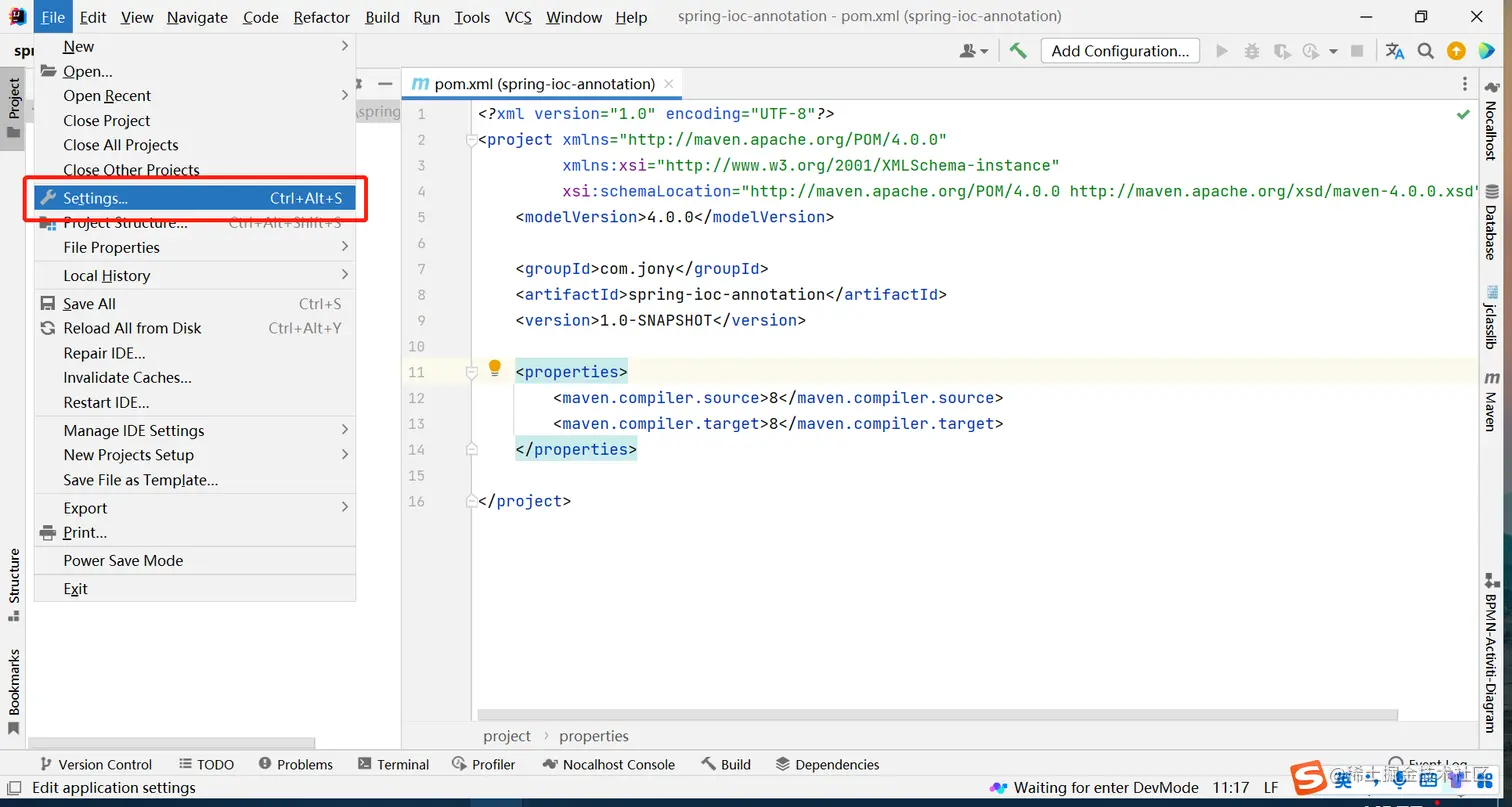Select Invalidate Caches... menu item

coord(195,378)
